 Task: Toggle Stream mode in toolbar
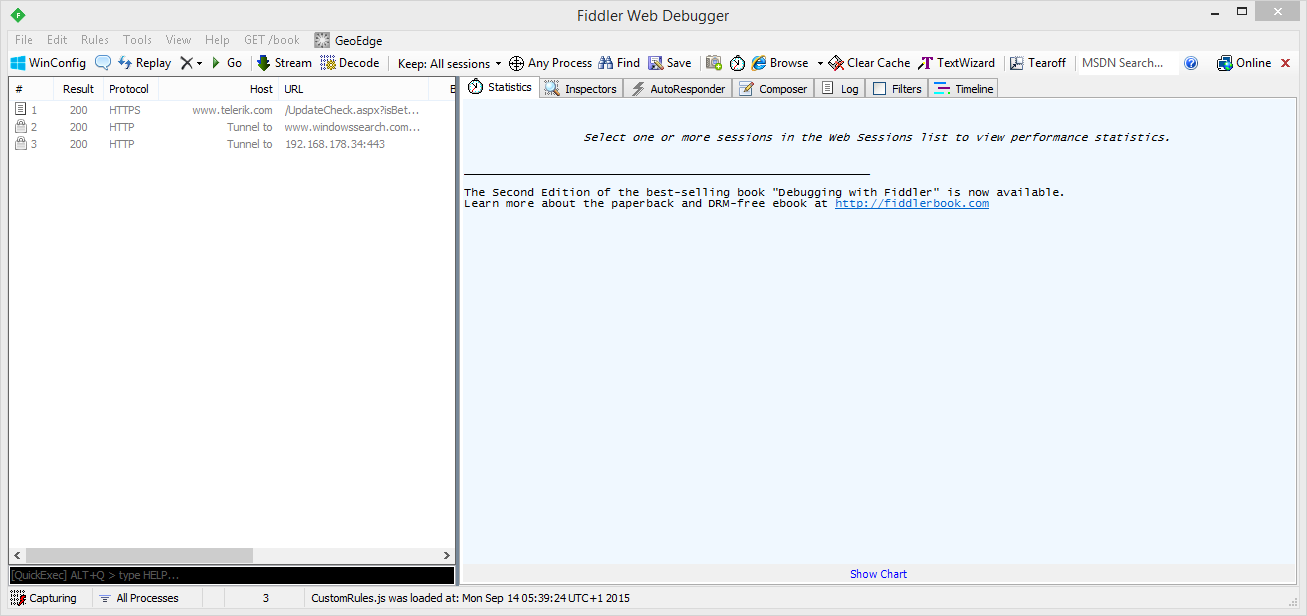click(284, 63)
